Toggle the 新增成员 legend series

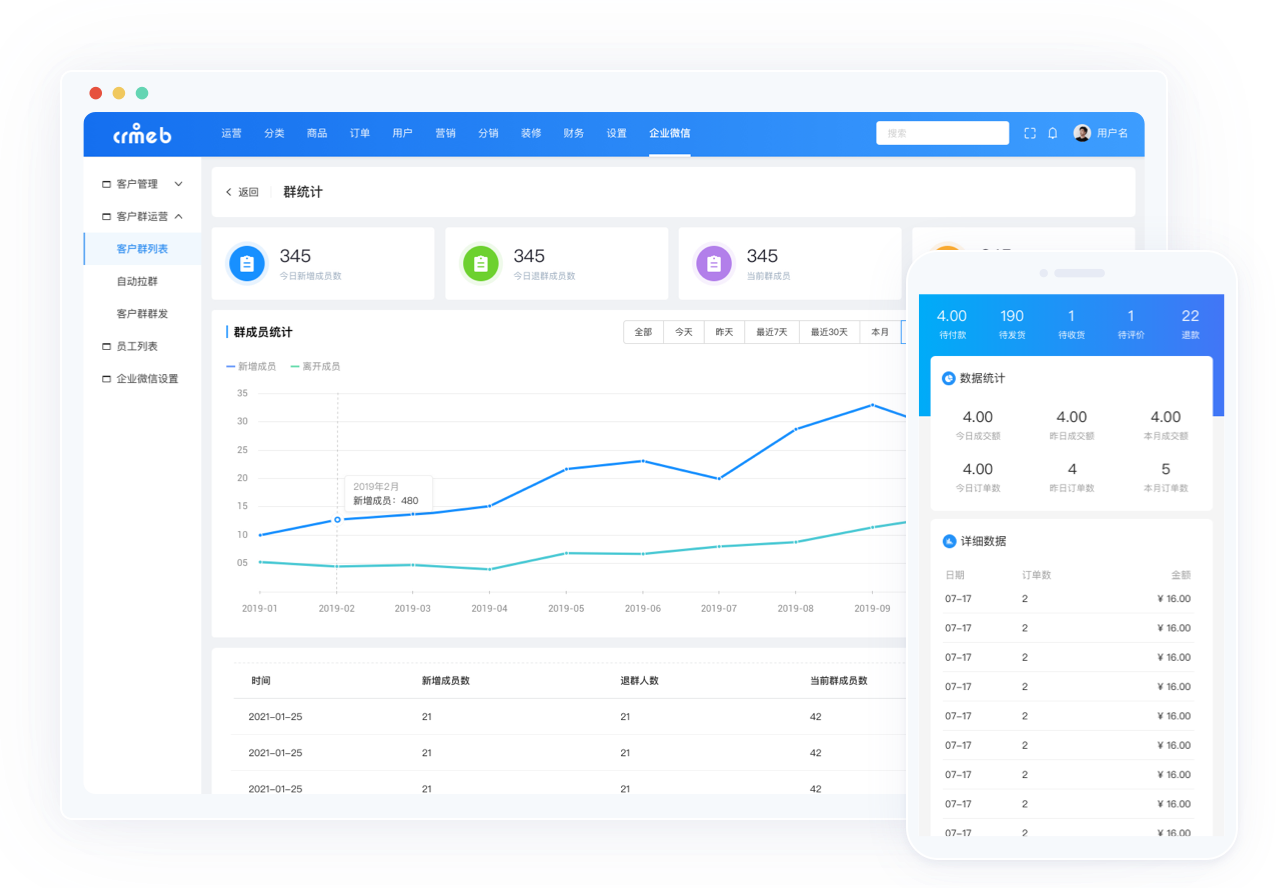coord(252,367)
